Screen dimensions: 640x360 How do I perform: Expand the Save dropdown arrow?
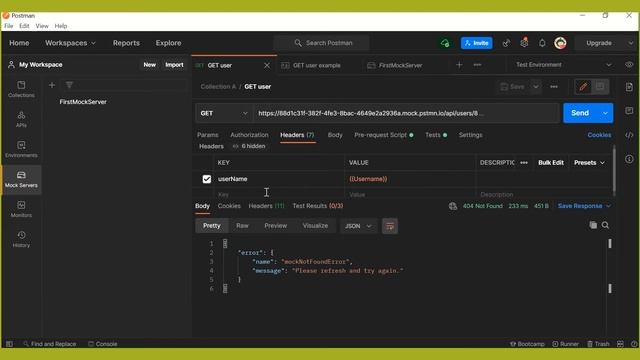point(536,87)
